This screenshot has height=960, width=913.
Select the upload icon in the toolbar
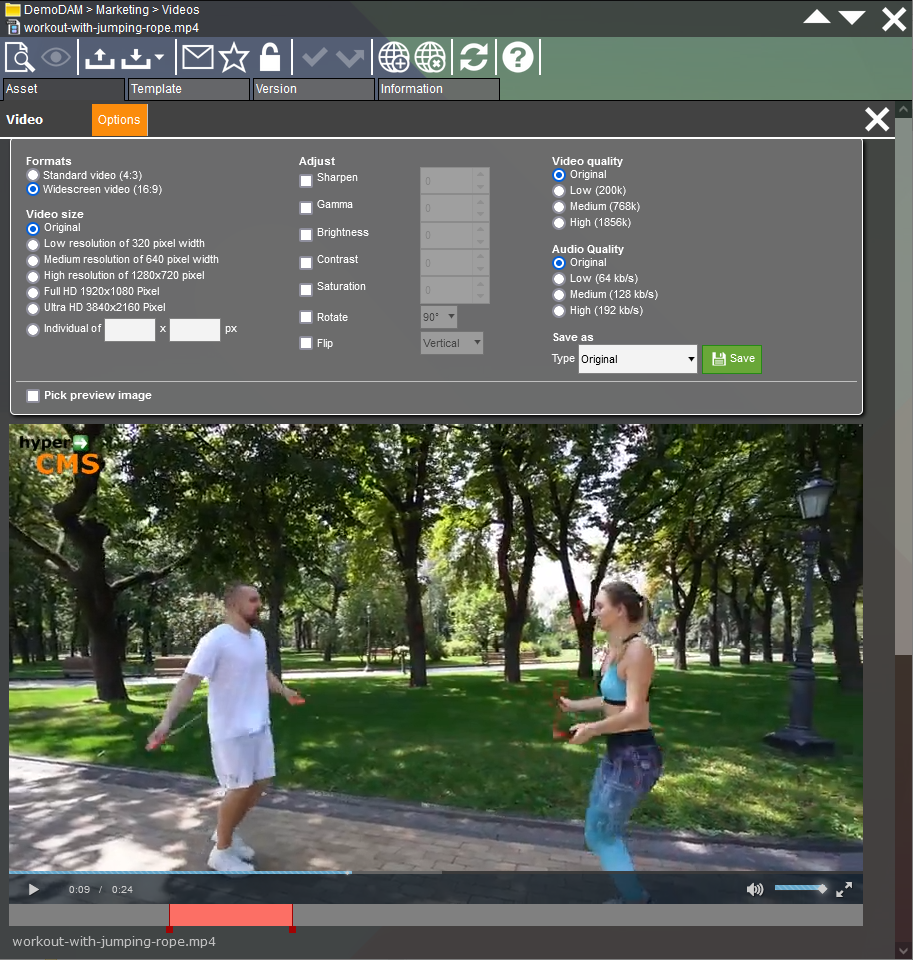[x=99, y=57]
